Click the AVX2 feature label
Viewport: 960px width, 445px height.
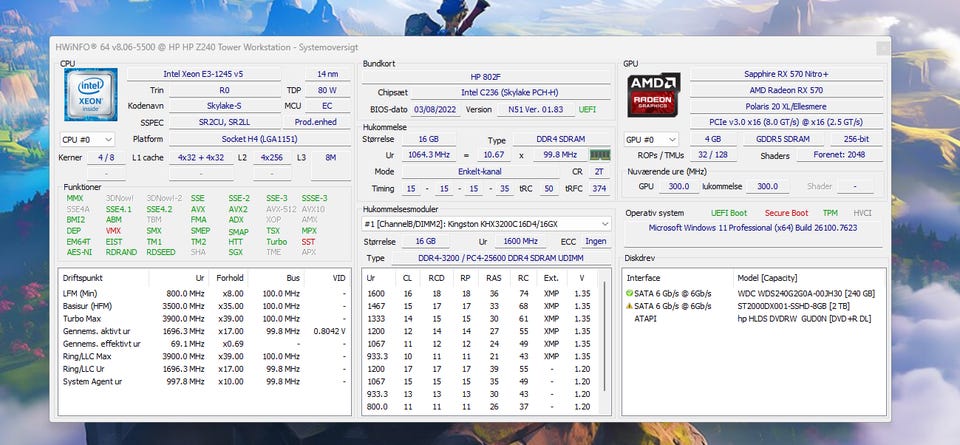tap(238, 209)
